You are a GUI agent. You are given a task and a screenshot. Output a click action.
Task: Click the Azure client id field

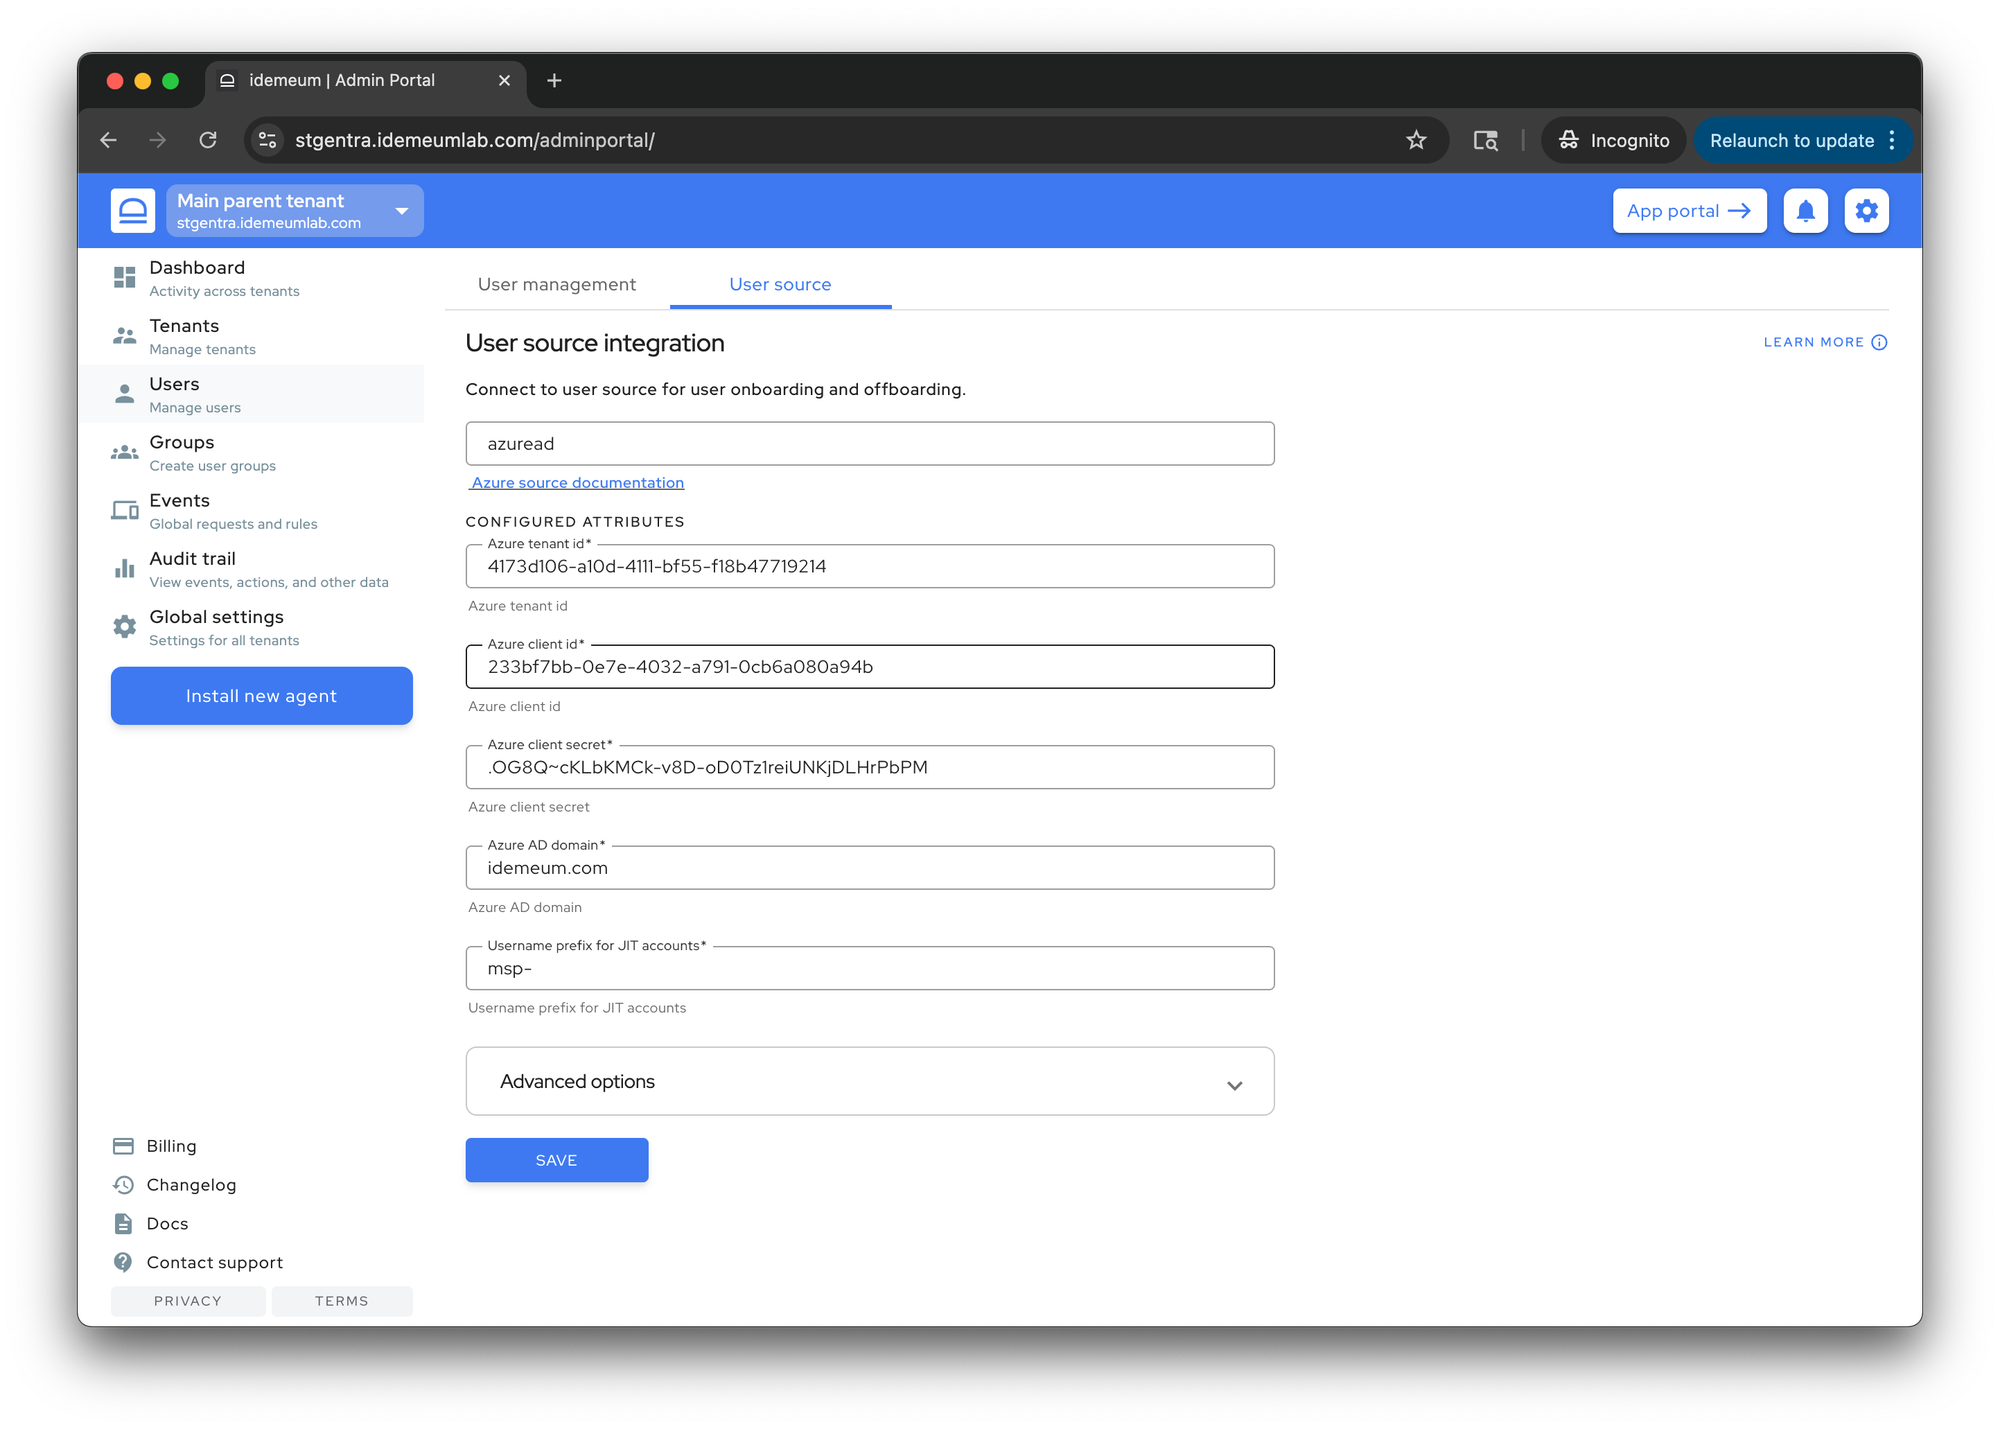[x=870, y=667]
